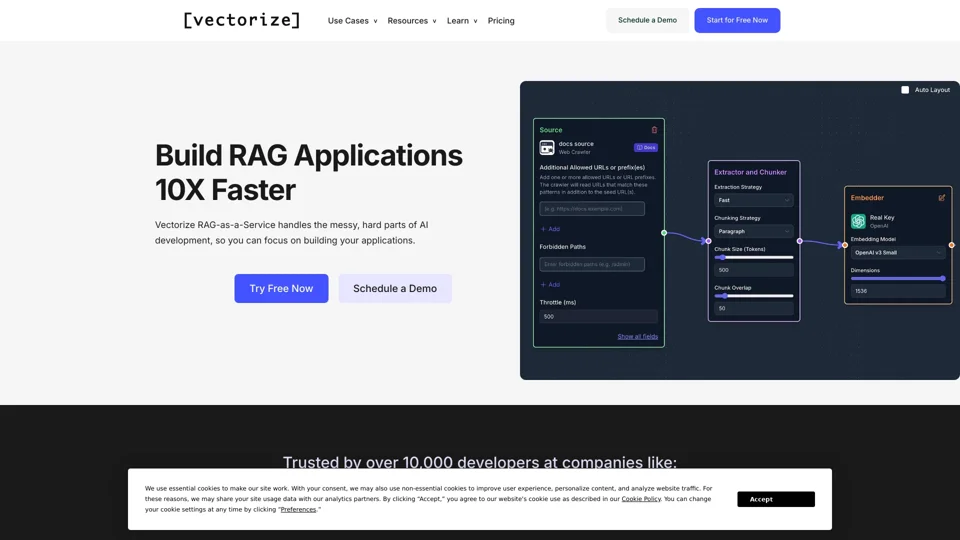Screen dimensions: 960x540
Task: Click the Throttle (ms) value field
Action: [598, 317]
